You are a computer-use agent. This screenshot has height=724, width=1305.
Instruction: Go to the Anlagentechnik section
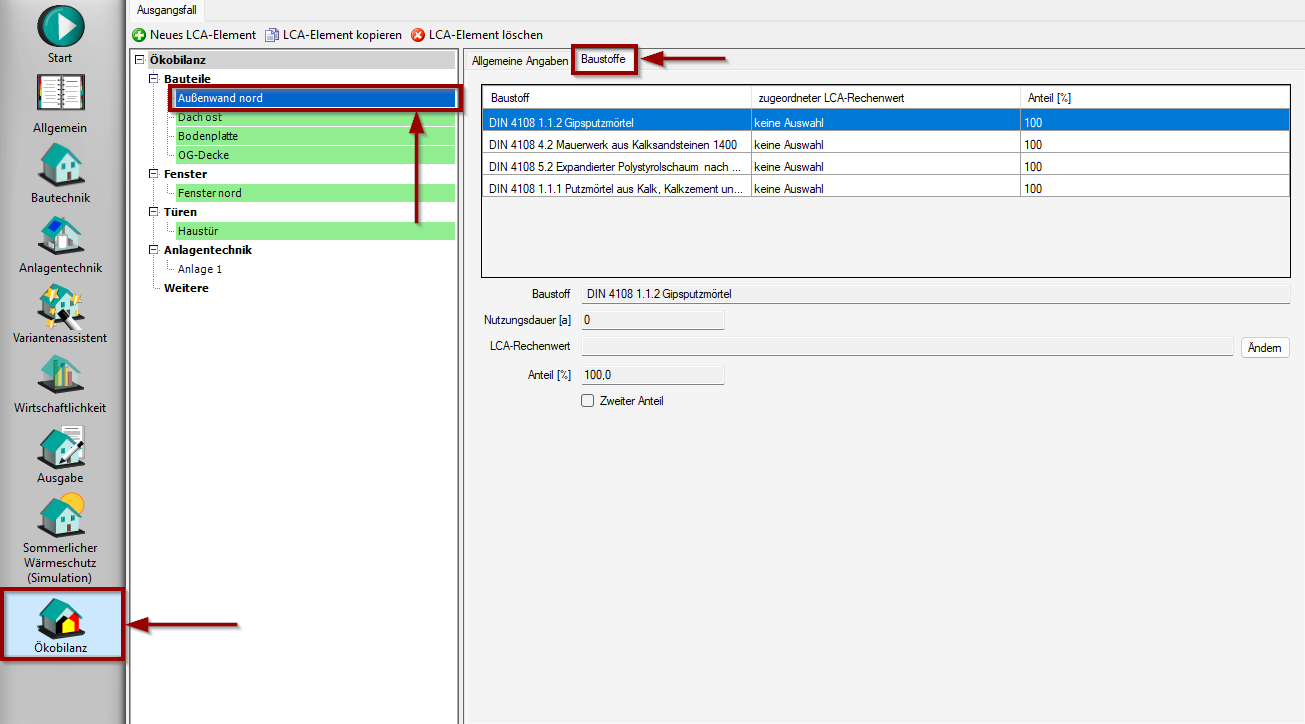tap(60, 236)
